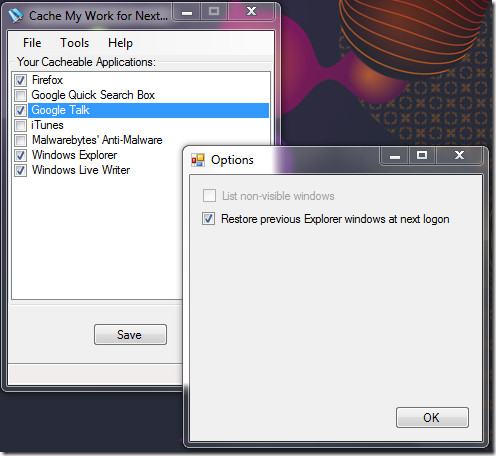Click Restore previous Explorer windows label
Image resolution: width=496 pixels, height=456 pixels.
(335, 219)
